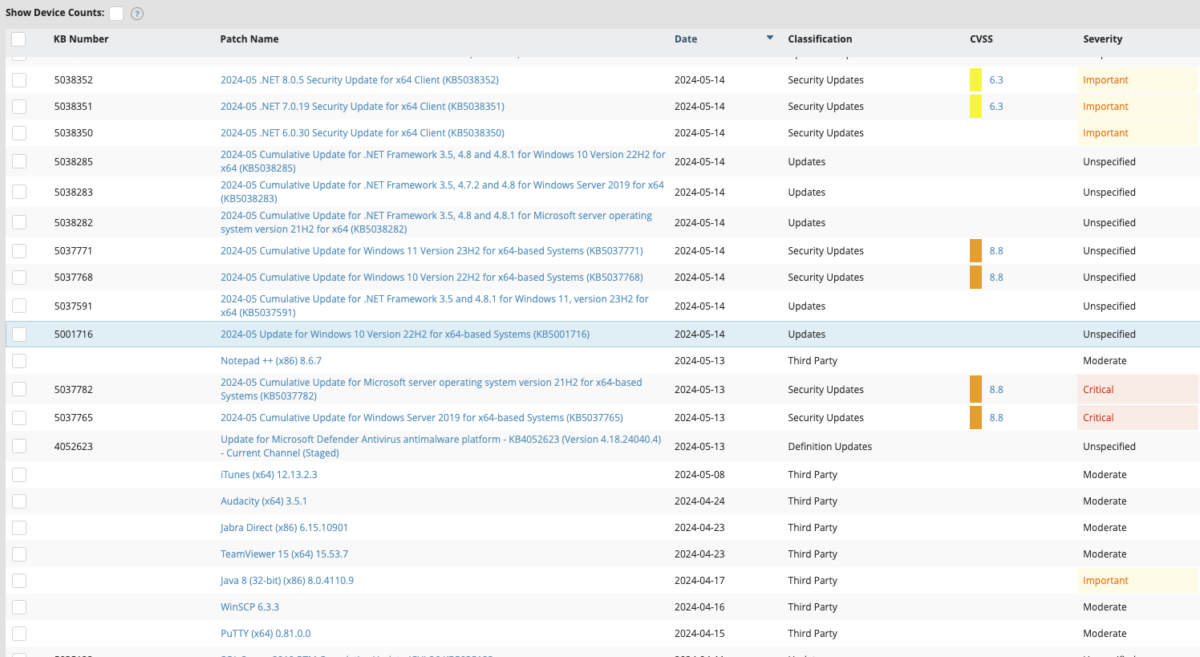Check the select-all checkbox in header row
Screen dimensions: 1200x657
(x=19, y=39)
